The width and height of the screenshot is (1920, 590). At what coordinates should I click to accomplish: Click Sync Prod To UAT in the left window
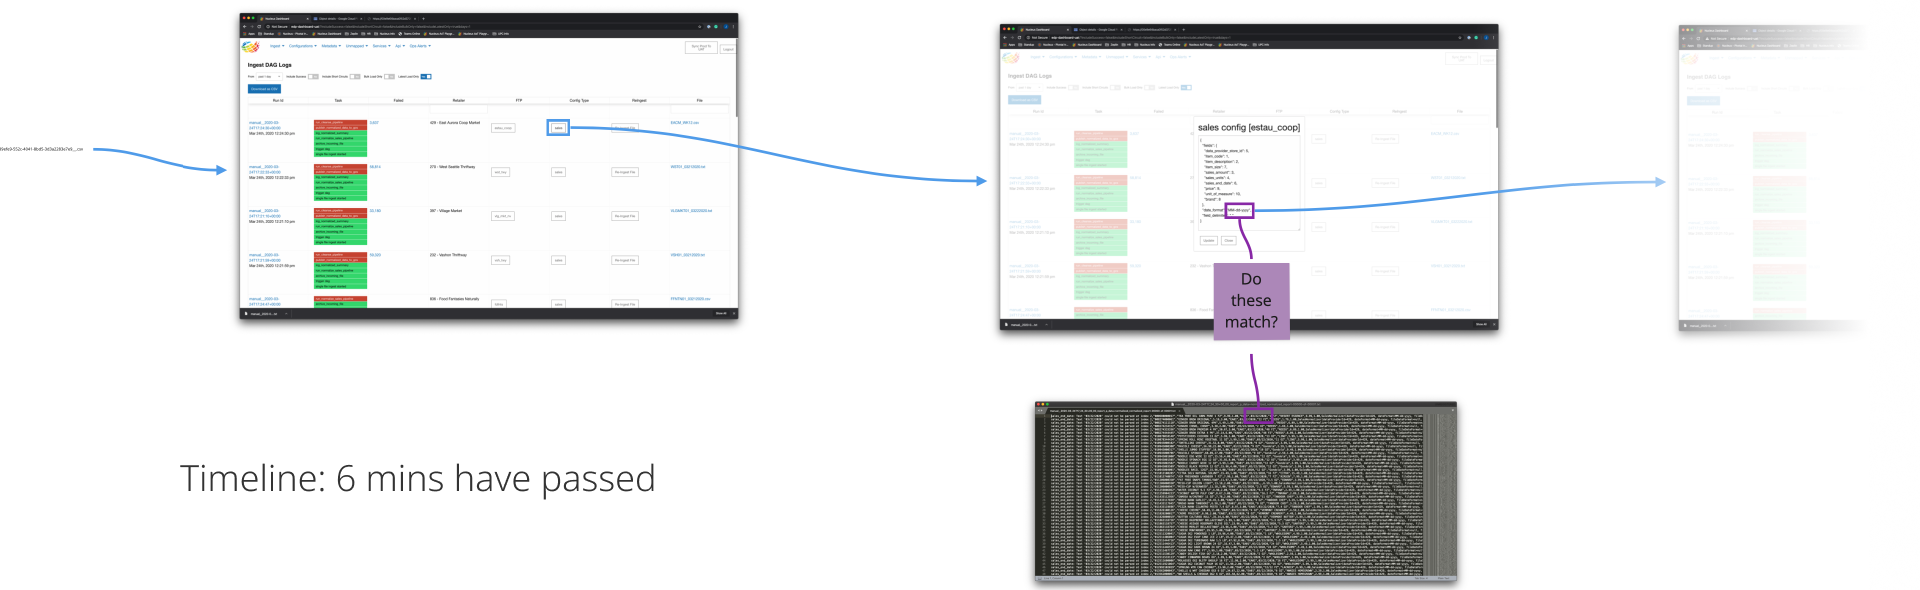(701, 47)
